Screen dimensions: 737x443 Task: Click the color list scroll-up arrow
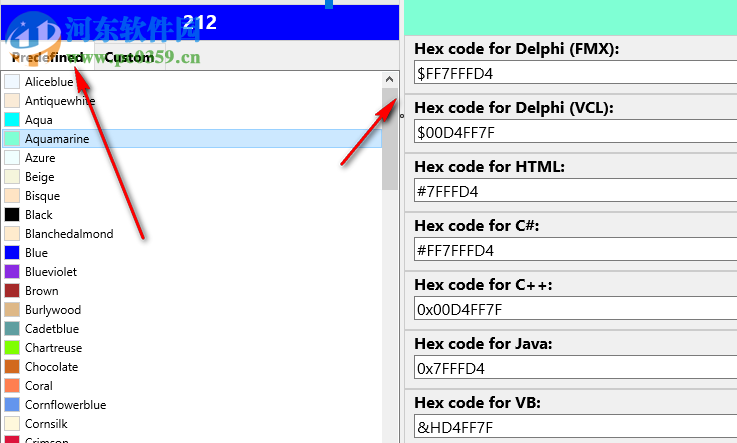click(389, 79)
